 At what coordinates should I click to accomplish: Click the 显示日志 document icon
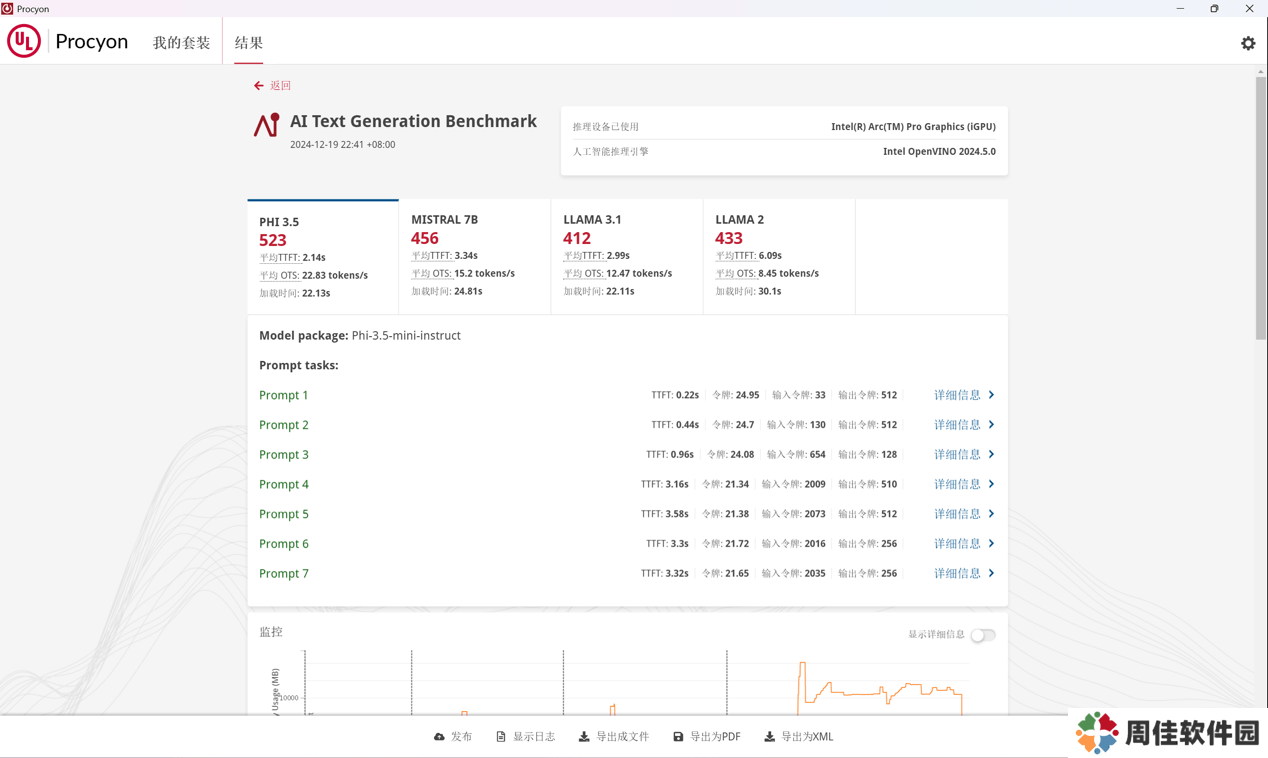point(501,737)
